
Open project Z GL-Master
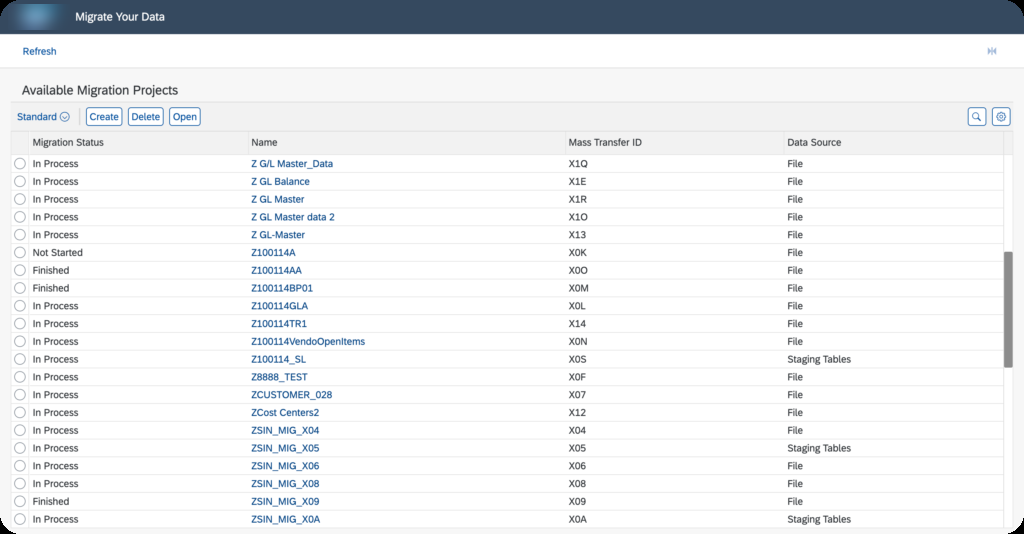click(278, 235)
